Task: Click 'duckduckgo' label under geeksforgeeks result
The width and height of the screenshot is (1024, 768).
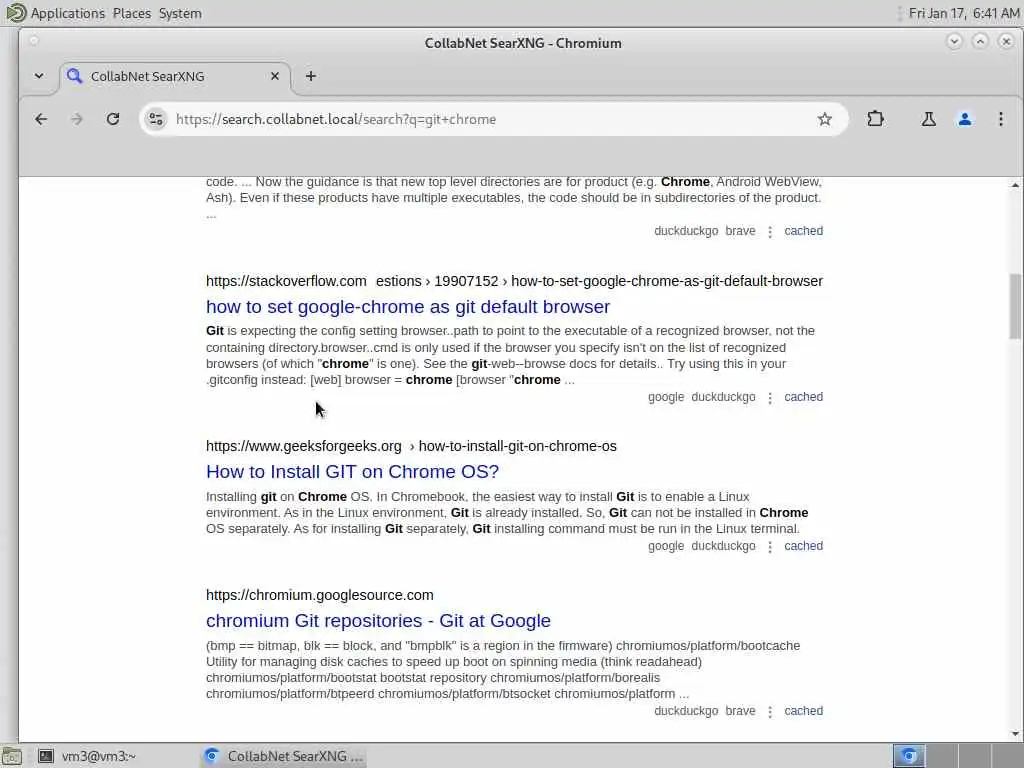Action: coord(723,546)
